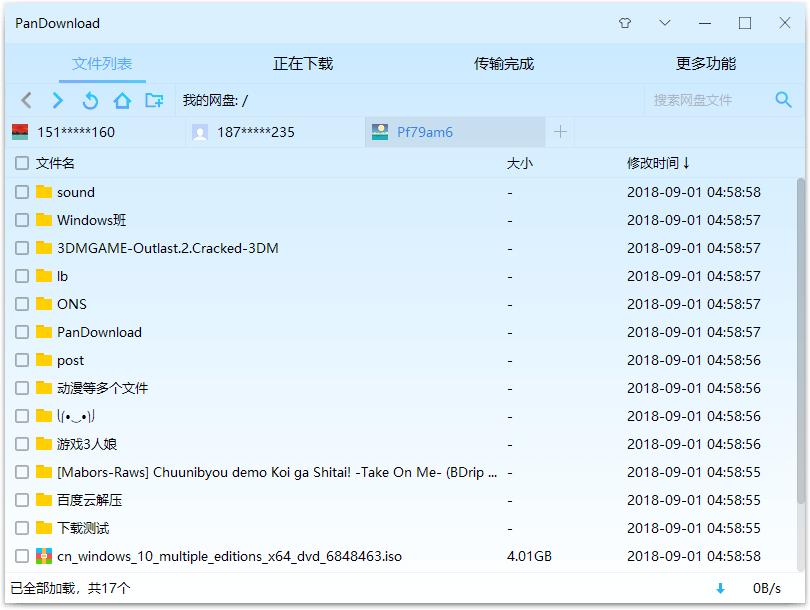Image resolution: width=810 pixels, height=610 pixels.
Task: Open the theme skin shirt icon
Action: [x=624, y=22]
